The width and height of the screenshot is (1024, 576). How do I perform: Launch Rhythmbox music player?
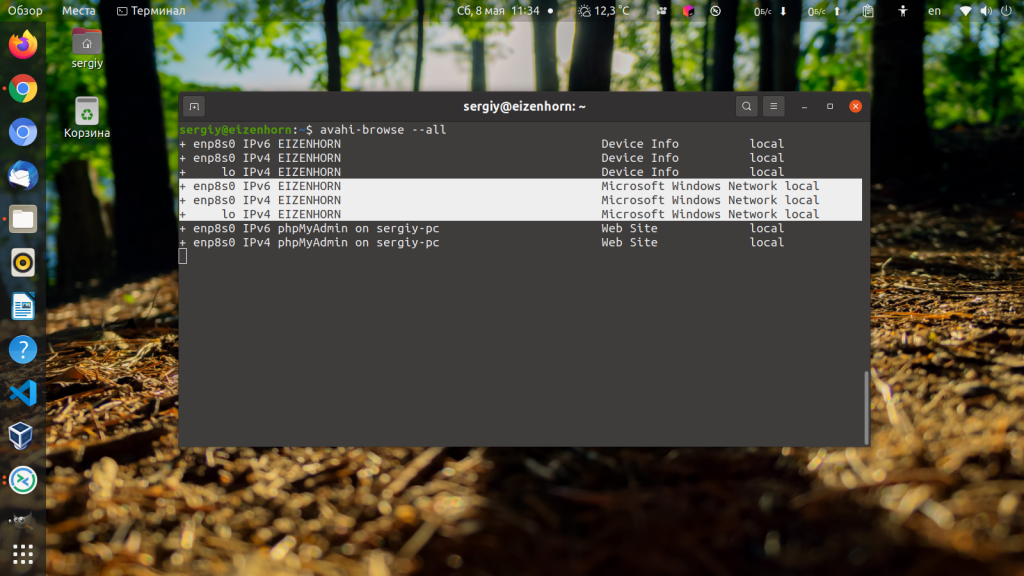coord(23,263)
